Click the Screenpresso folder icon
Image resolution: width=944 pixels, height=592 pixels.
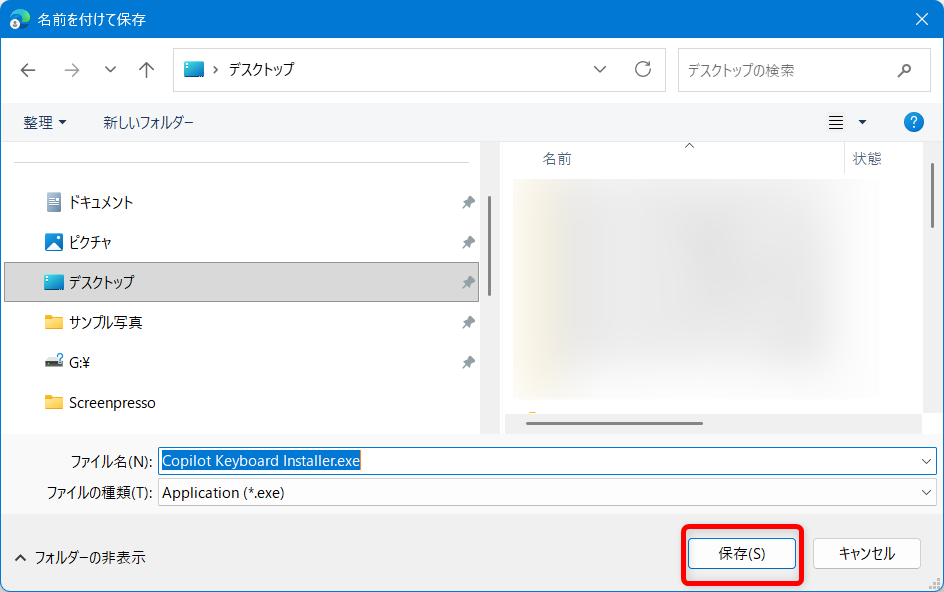pos(54,402)
